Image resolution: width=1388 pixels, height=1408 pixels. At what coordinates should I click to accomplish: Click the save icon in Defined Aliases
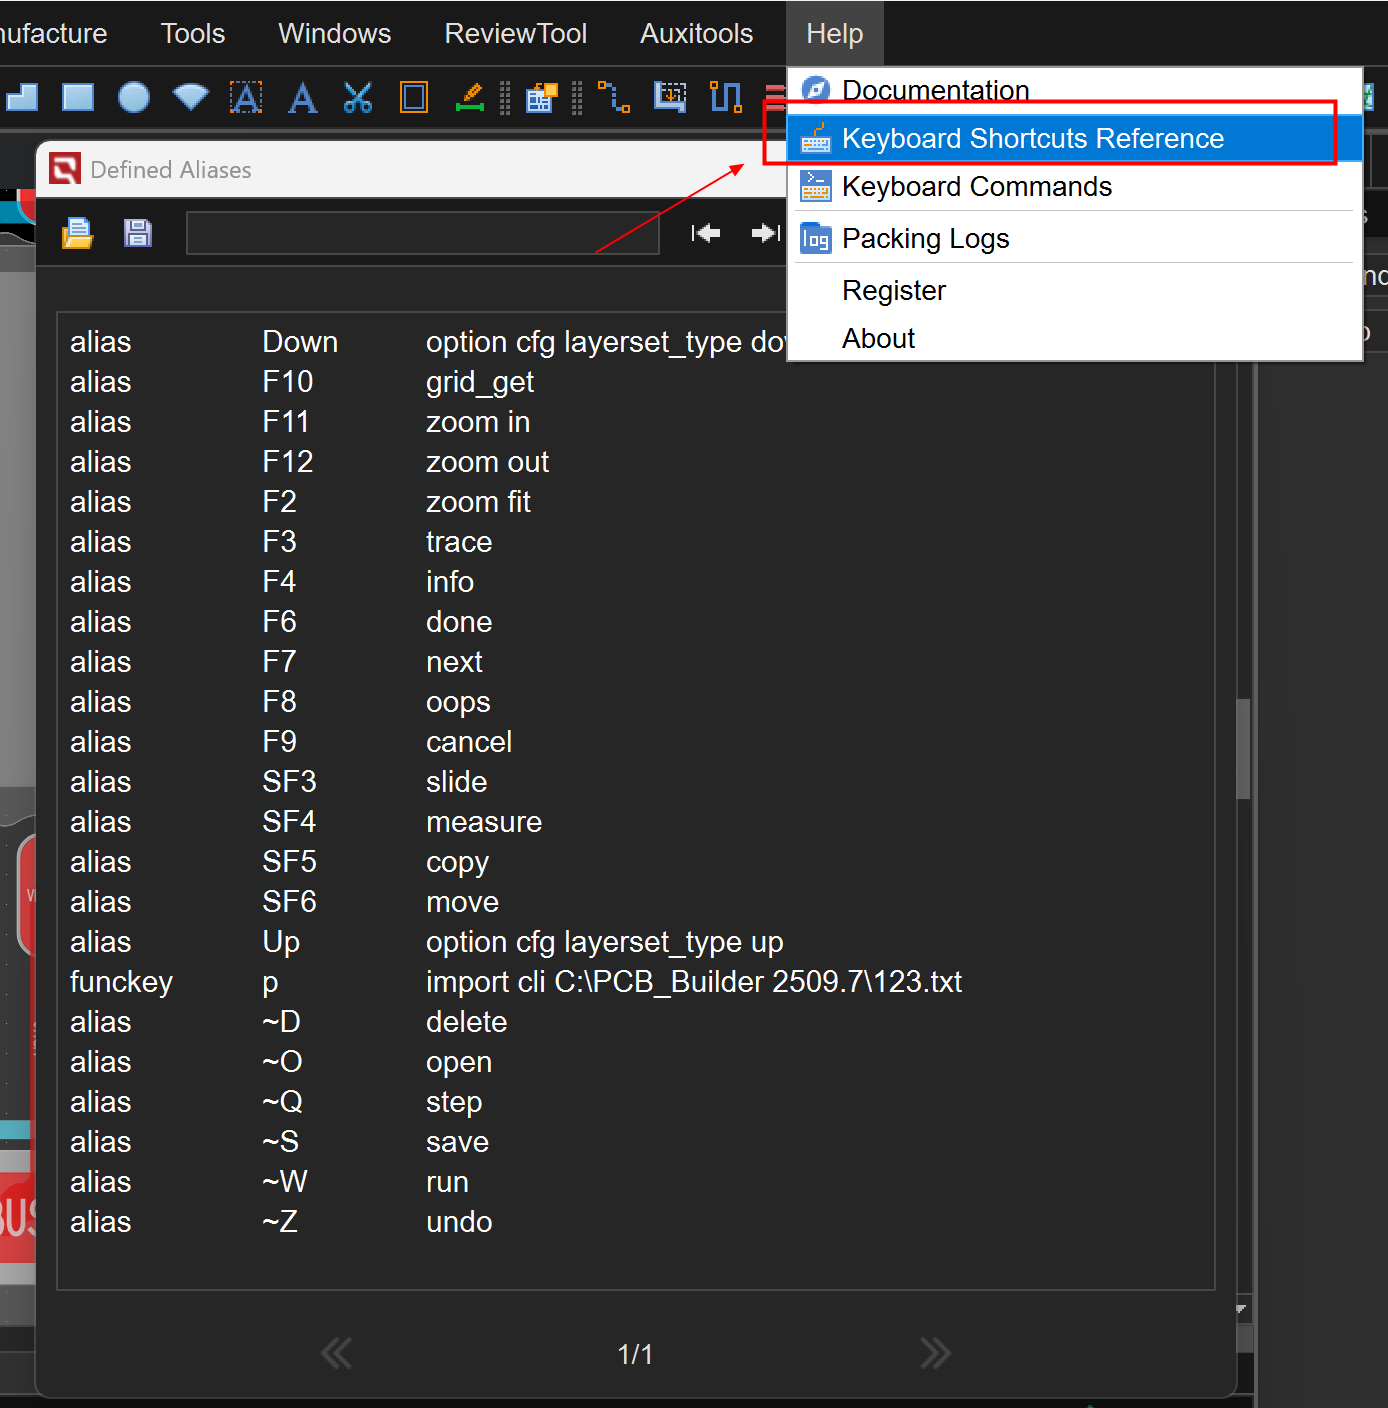click(x=137, y=233)
